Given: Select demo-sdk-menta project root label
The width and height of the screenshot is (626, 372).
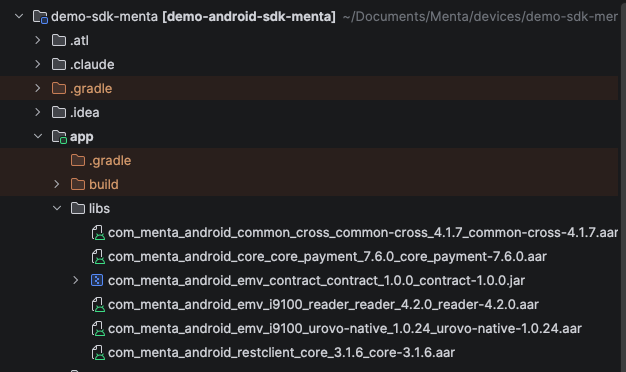Looking at the screenshot, I should click(x=193, y=17).
